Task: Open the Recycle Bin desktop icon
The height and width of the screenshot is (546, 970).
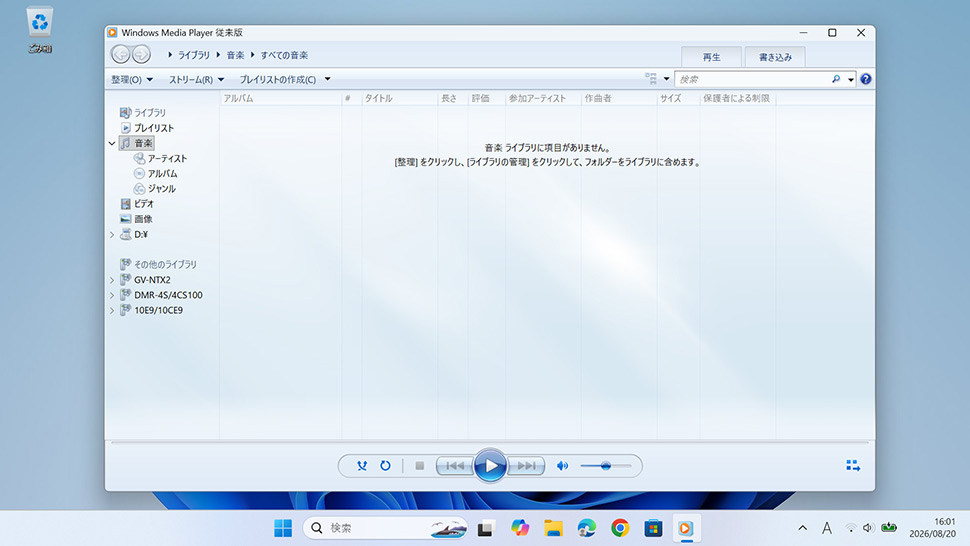Action: 40,30
